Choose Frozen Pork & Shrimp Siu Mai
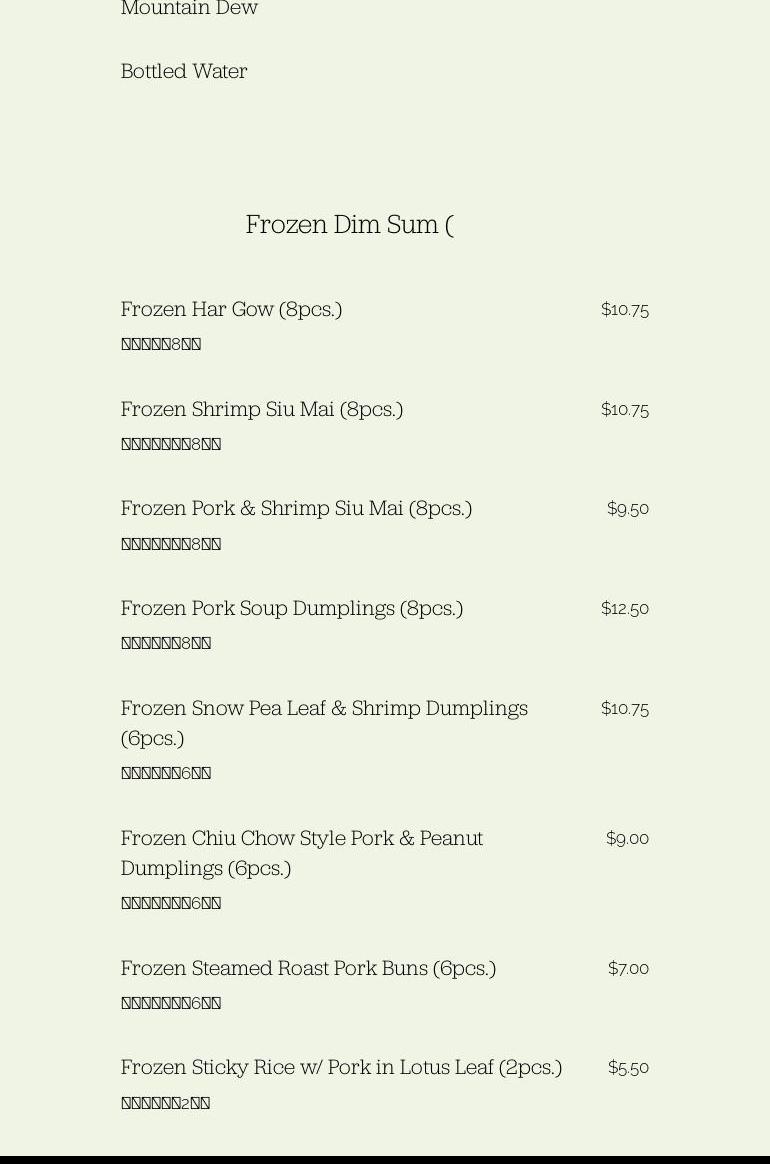770x1164 pixels. click(x=296, y=508)
